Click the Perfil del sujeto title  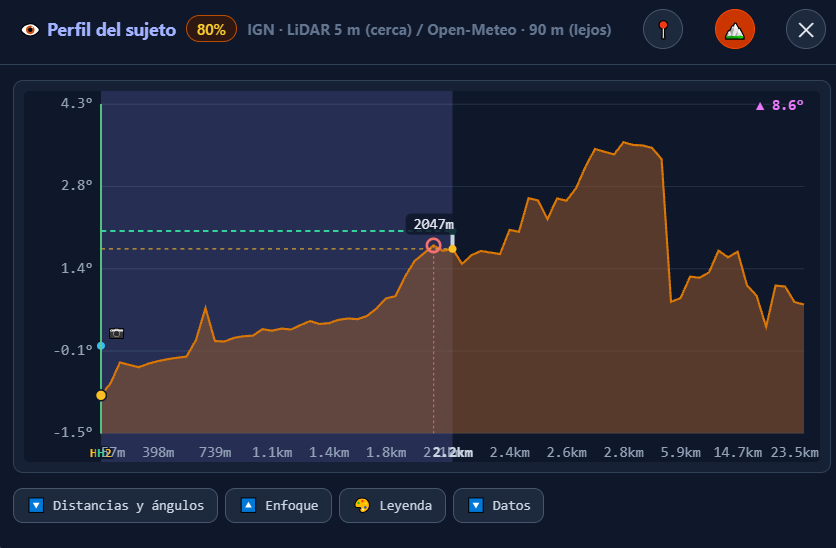pyautogui.click(x=111, y=30)
